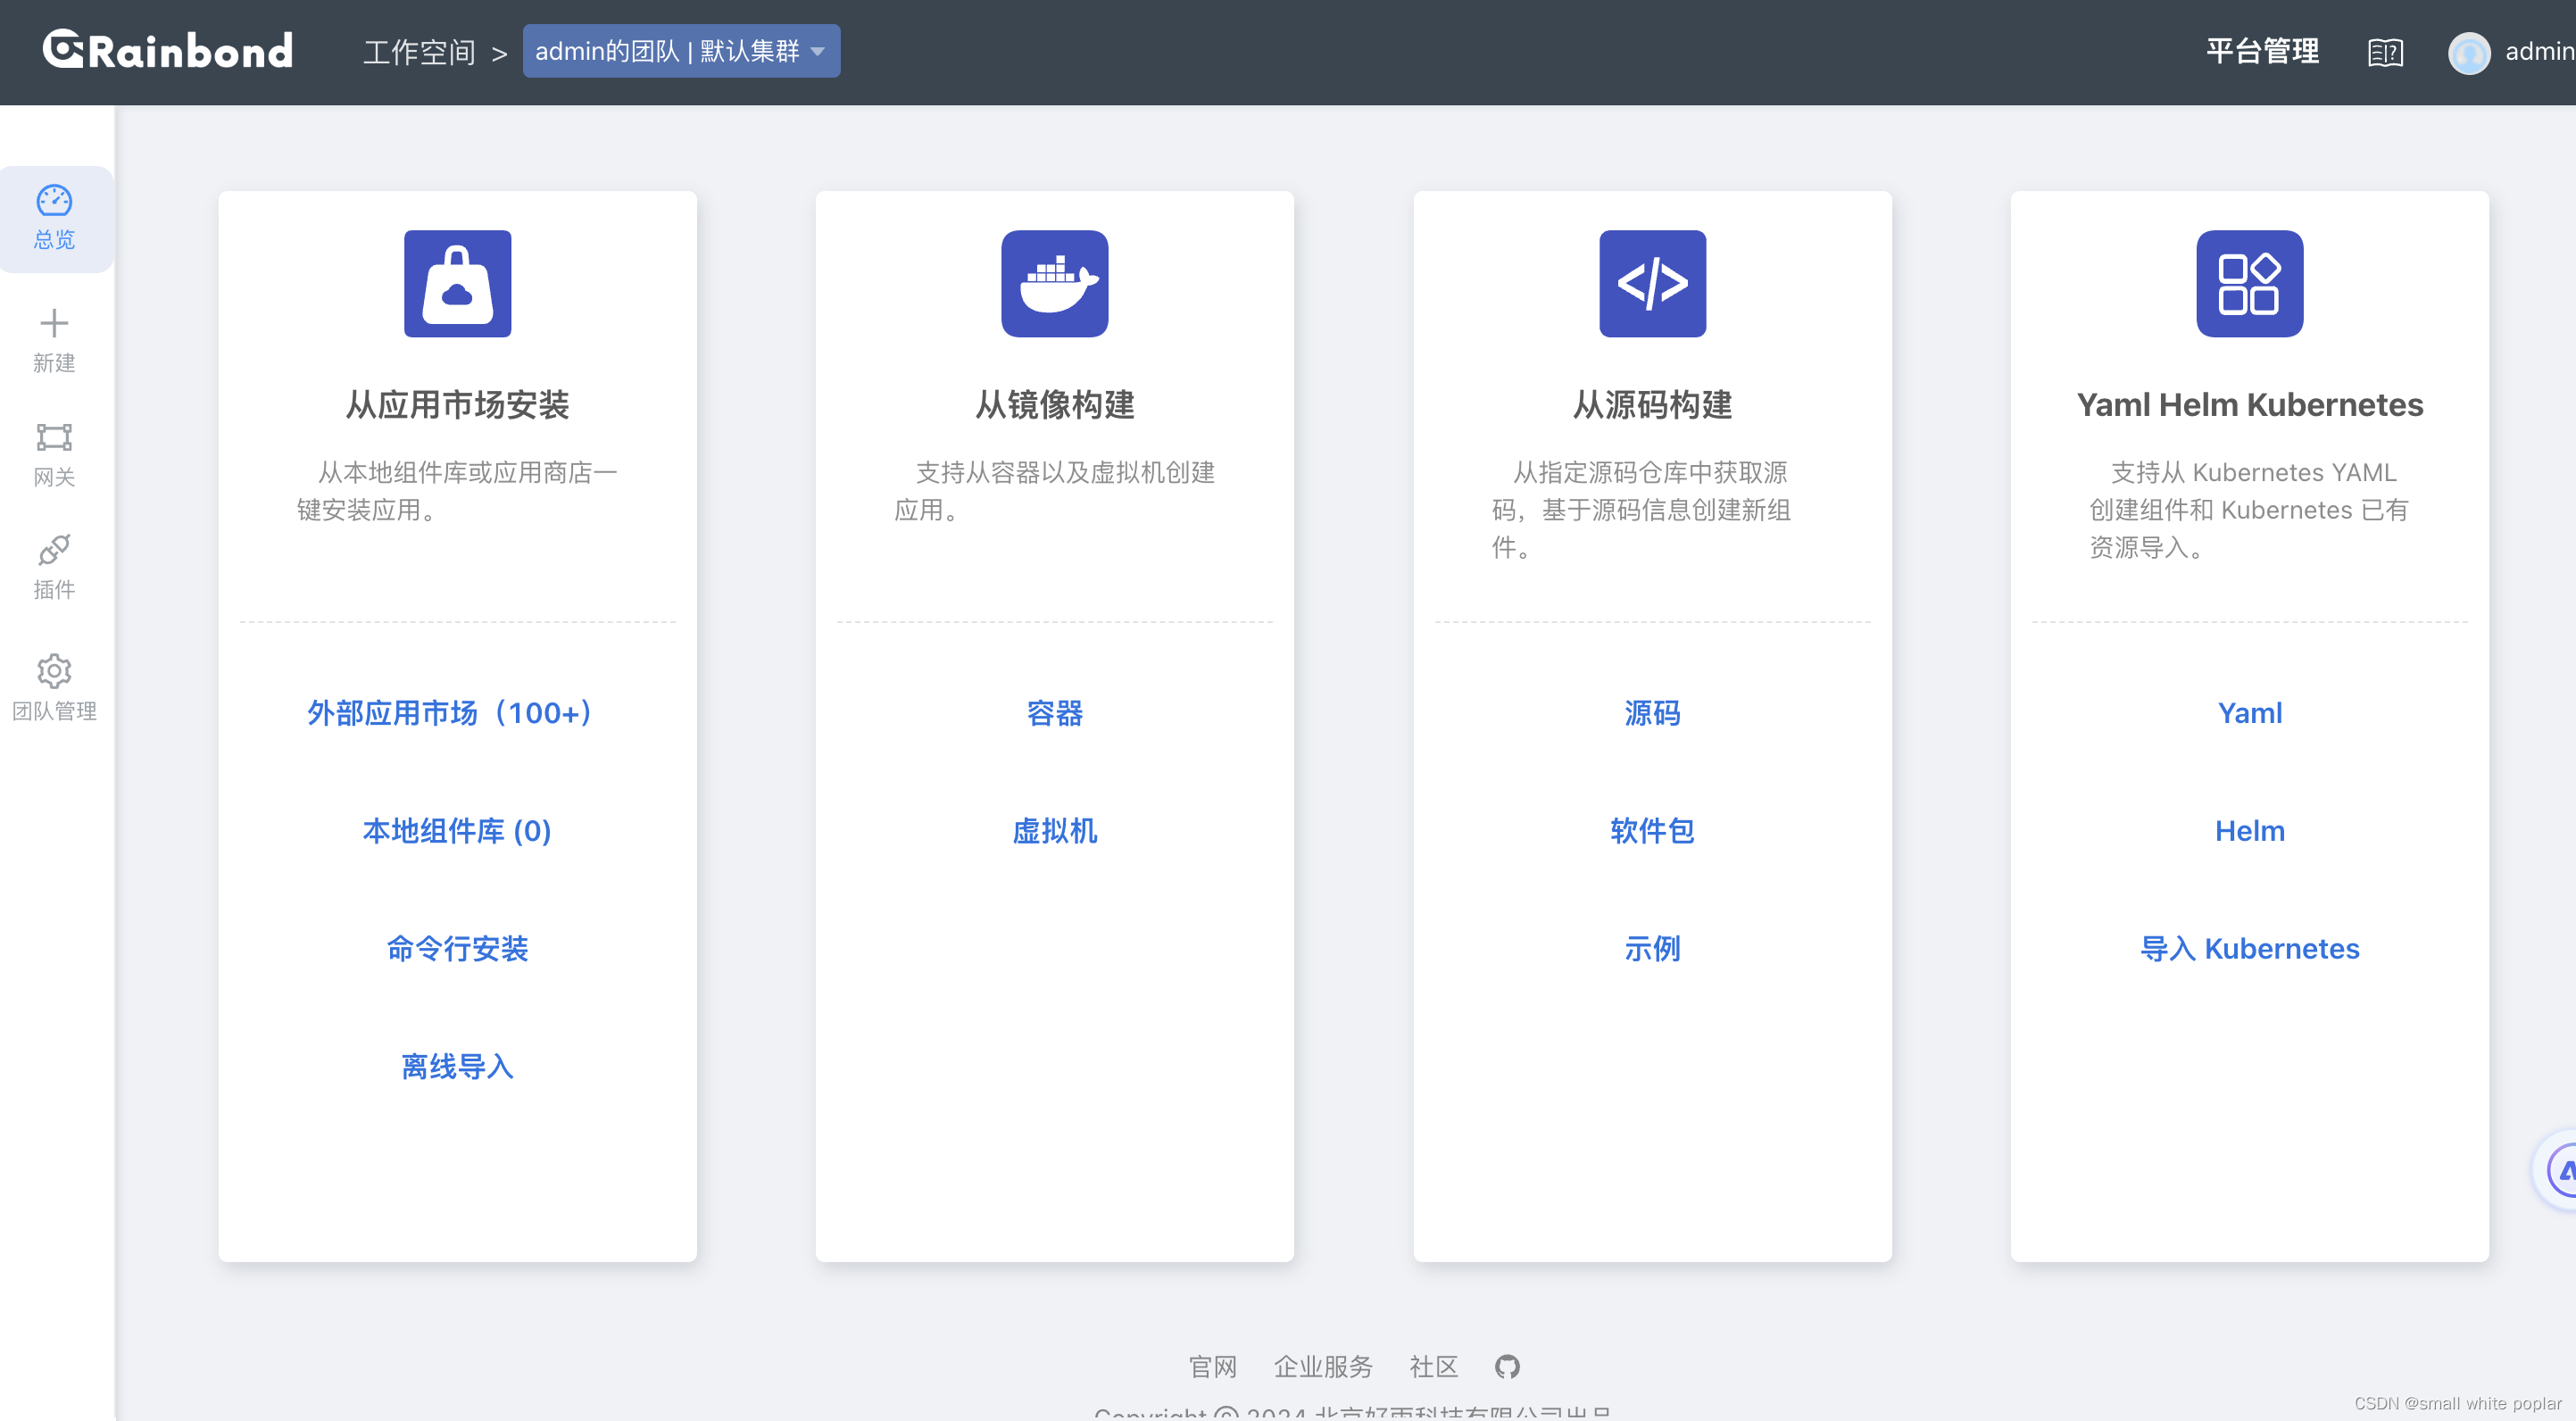This screenshot has width=2576, height=1421.
Task: Open 社区 footer link
Action: [x=1433, y=1366]
